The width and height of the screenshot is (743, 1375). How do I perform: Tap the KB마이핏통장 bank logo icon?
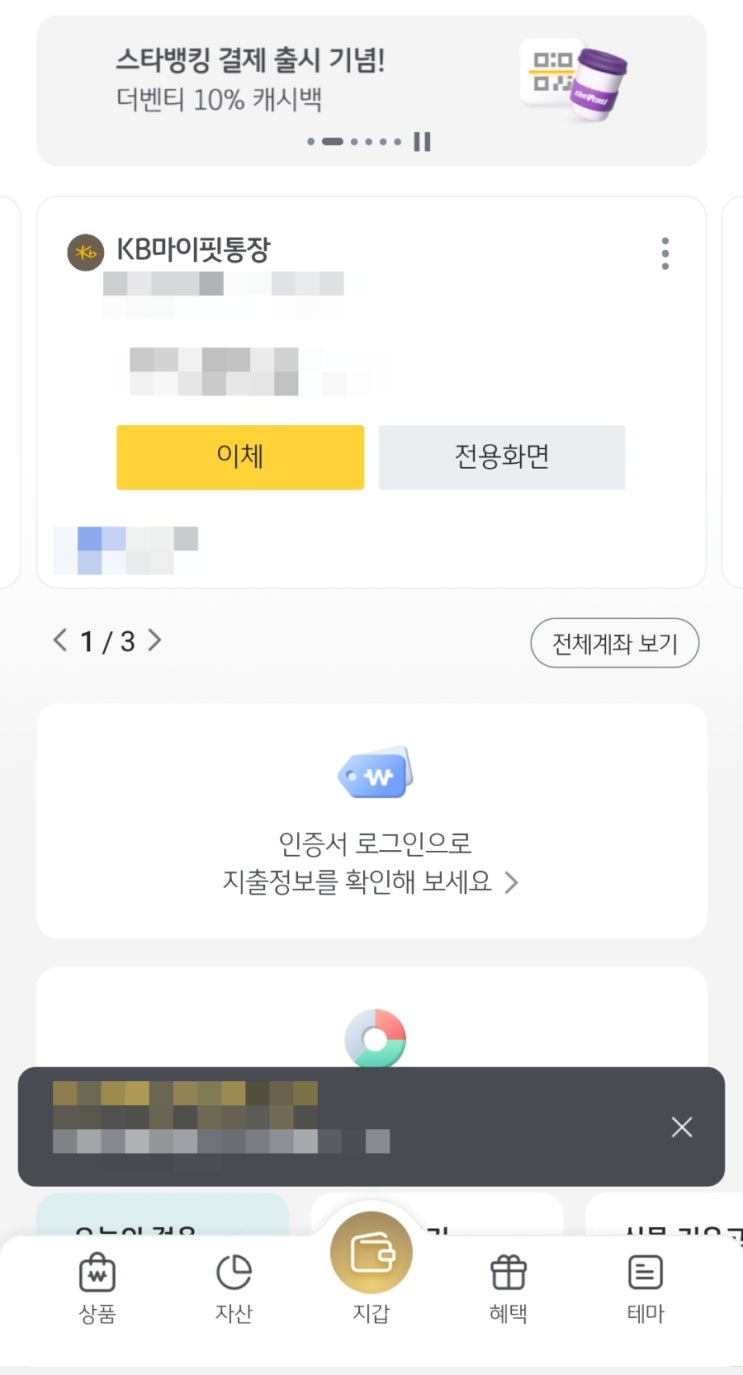coord(85,253)
